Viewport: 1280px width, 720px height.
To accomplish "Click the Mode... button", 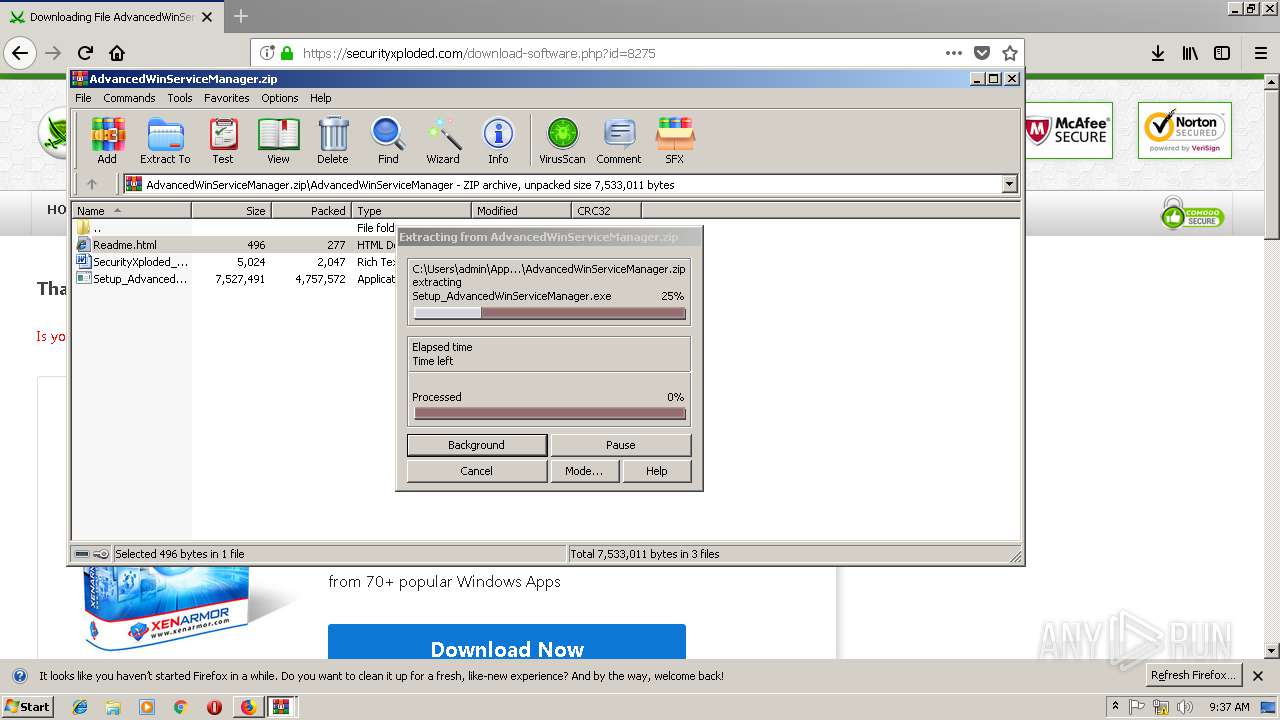I will pyautogui.click(x=584, y=471).
